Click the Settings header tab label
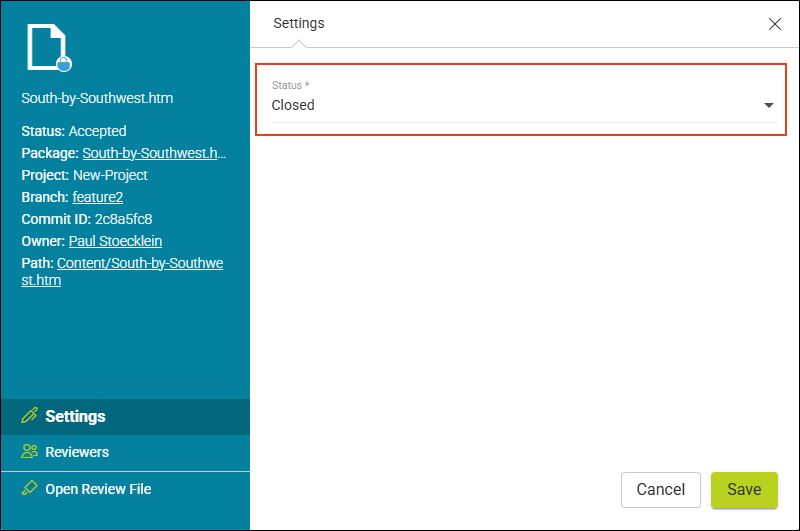The width and height of the screenshot is (800, 531). click(x=299, y=23)
